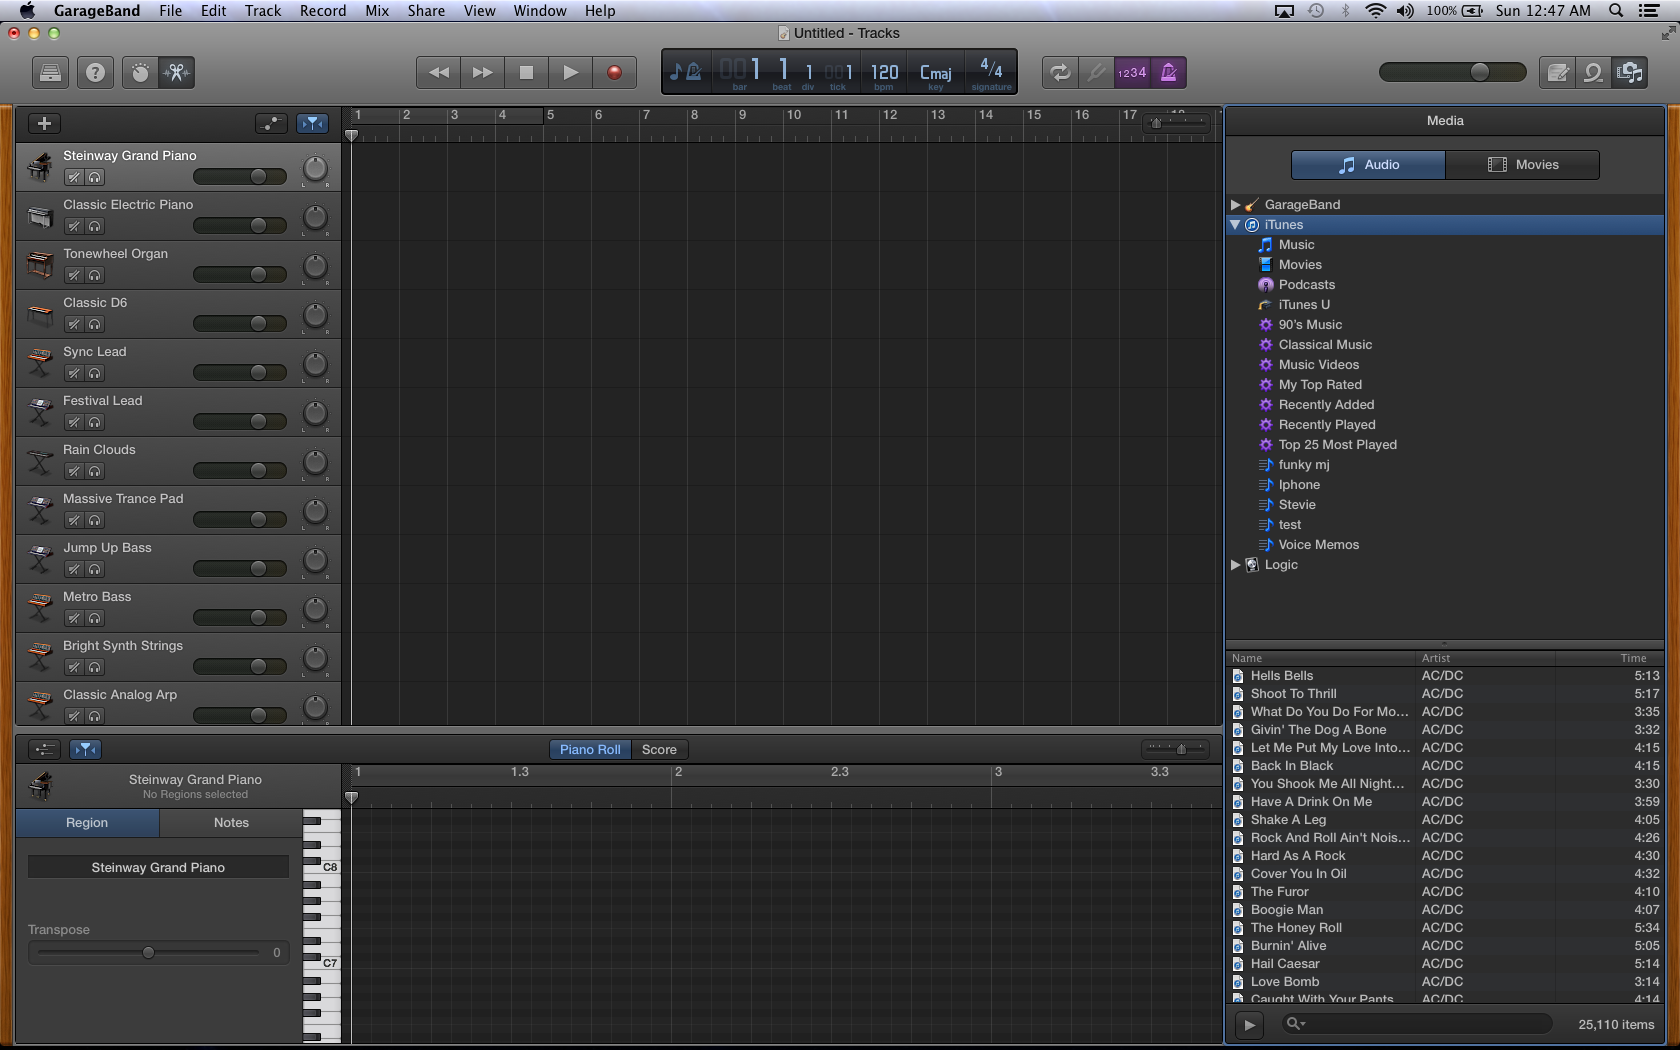This screenshot has height=1050, width=1680.
Task: Mute the Steinway Grand Piano track
Action: (73, 177)
